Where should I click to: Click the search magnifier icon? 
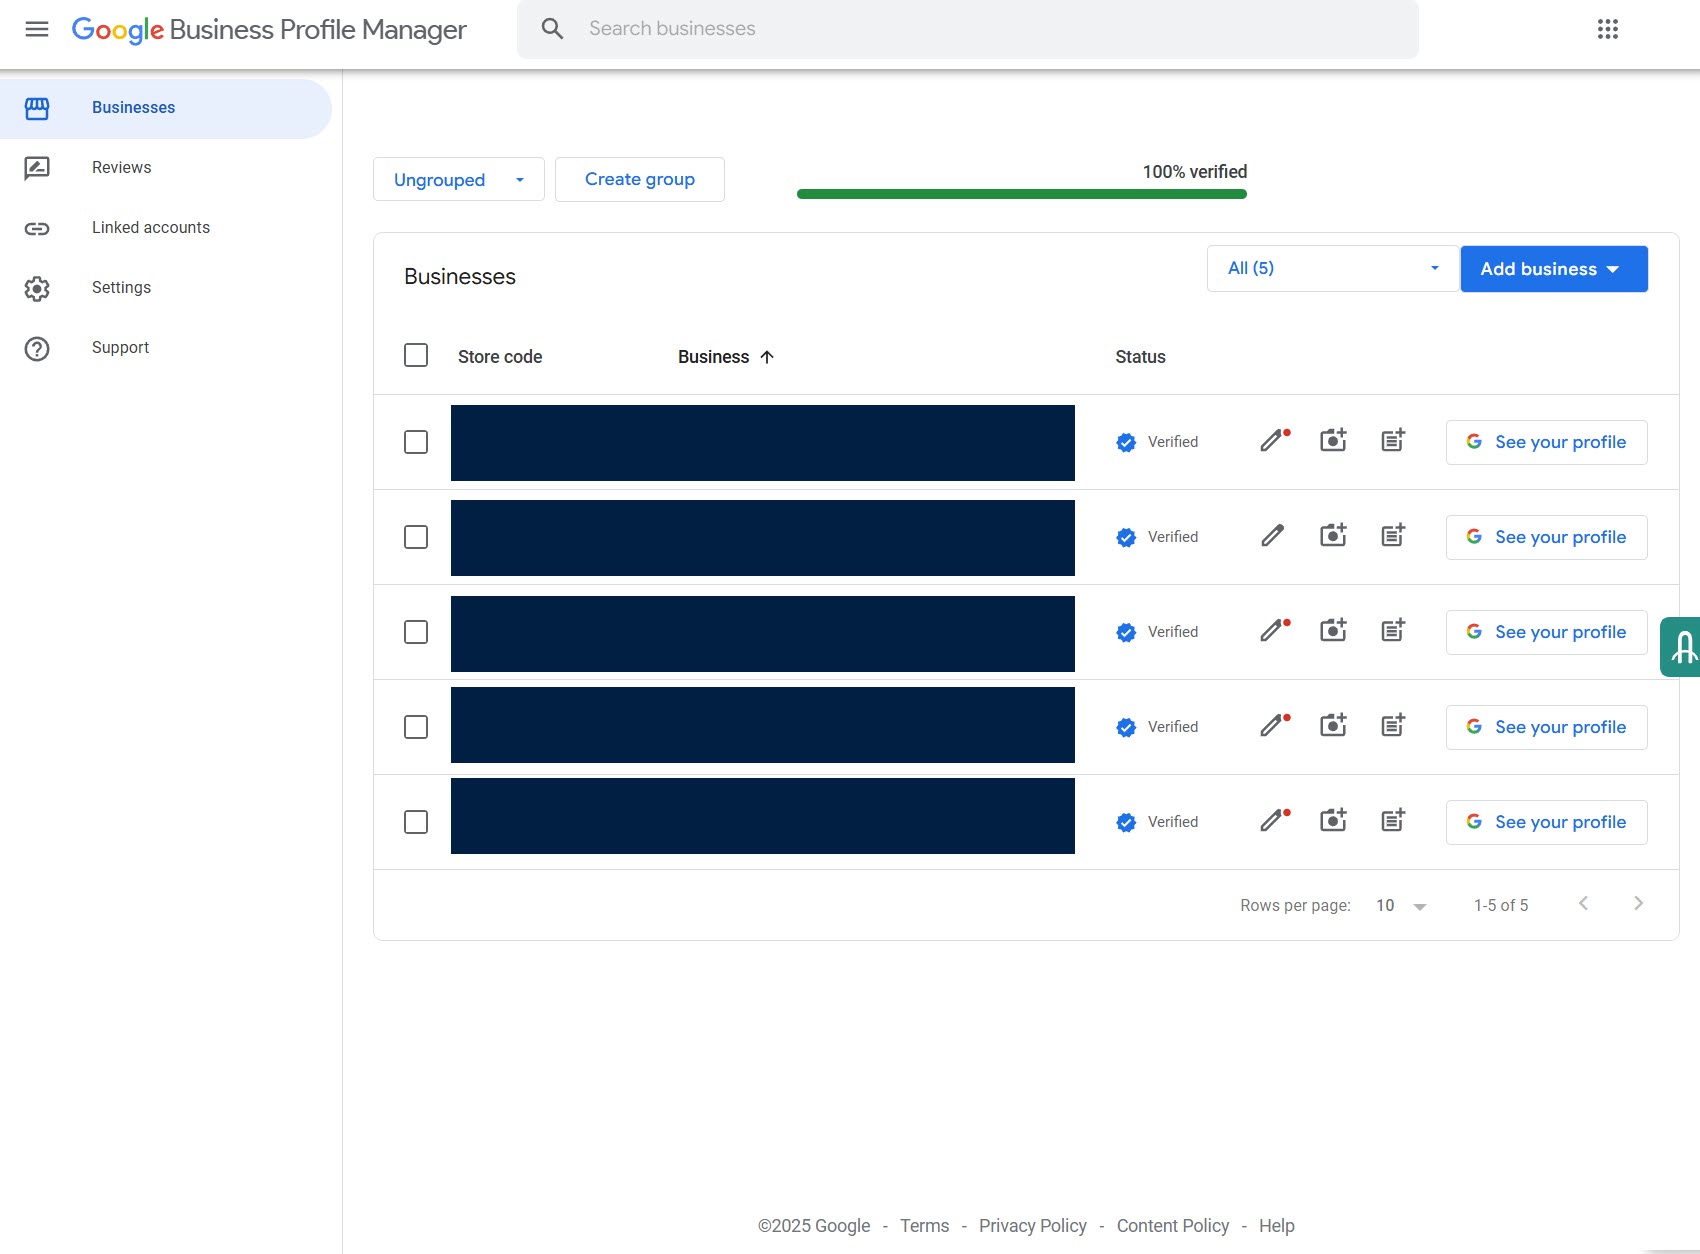pos(552,29)
